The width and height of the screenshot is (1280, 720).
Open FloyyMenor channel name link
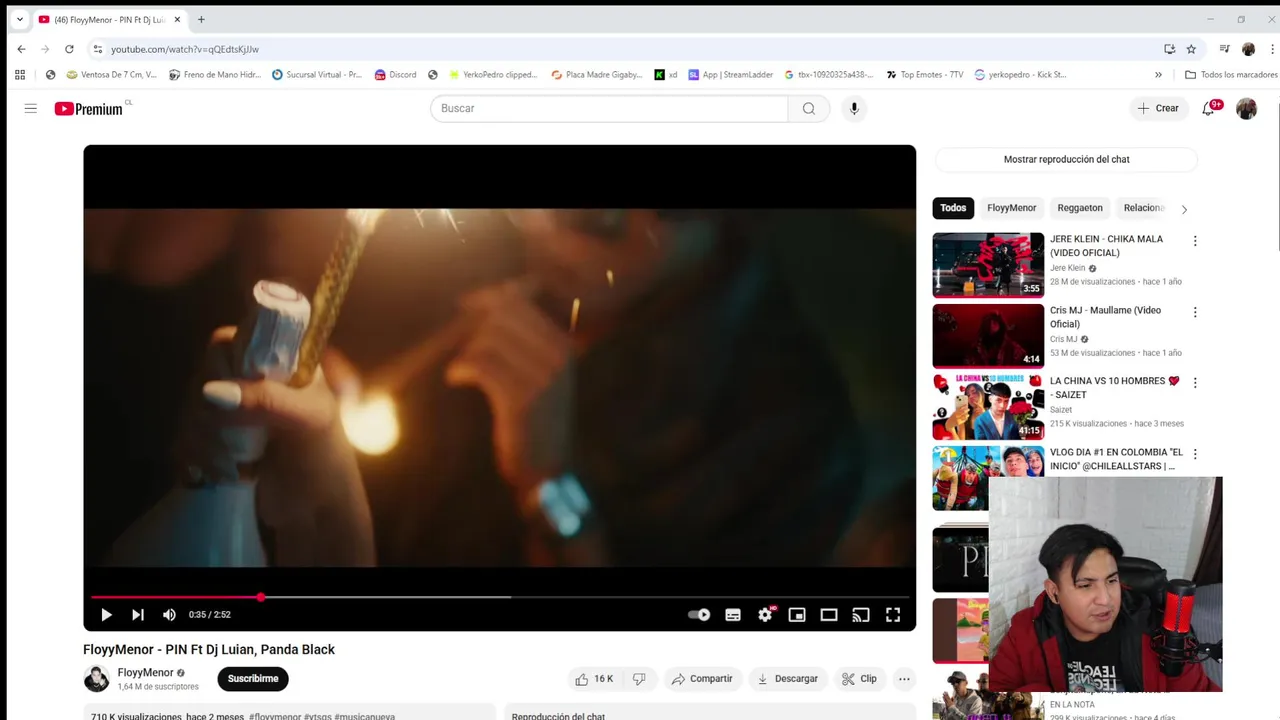point(145,673)
